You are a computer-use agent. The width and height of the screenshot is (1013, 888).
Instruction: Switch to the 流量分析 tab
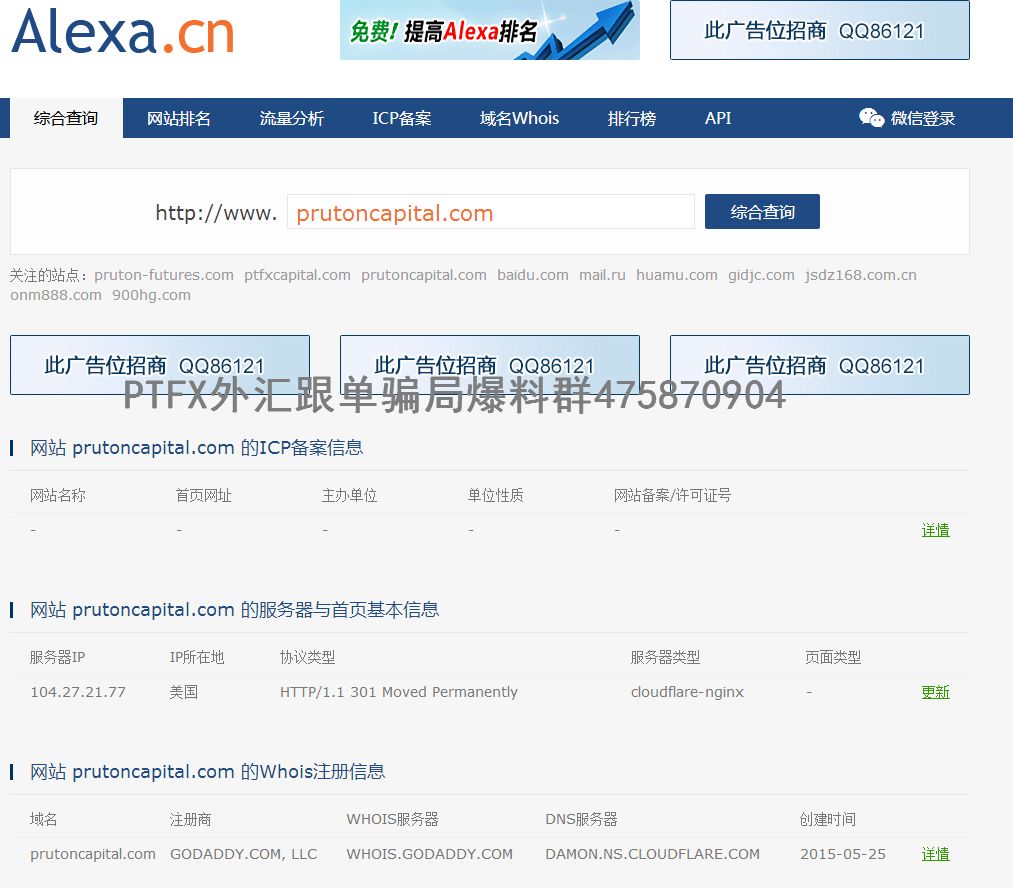tap(291, 118)
